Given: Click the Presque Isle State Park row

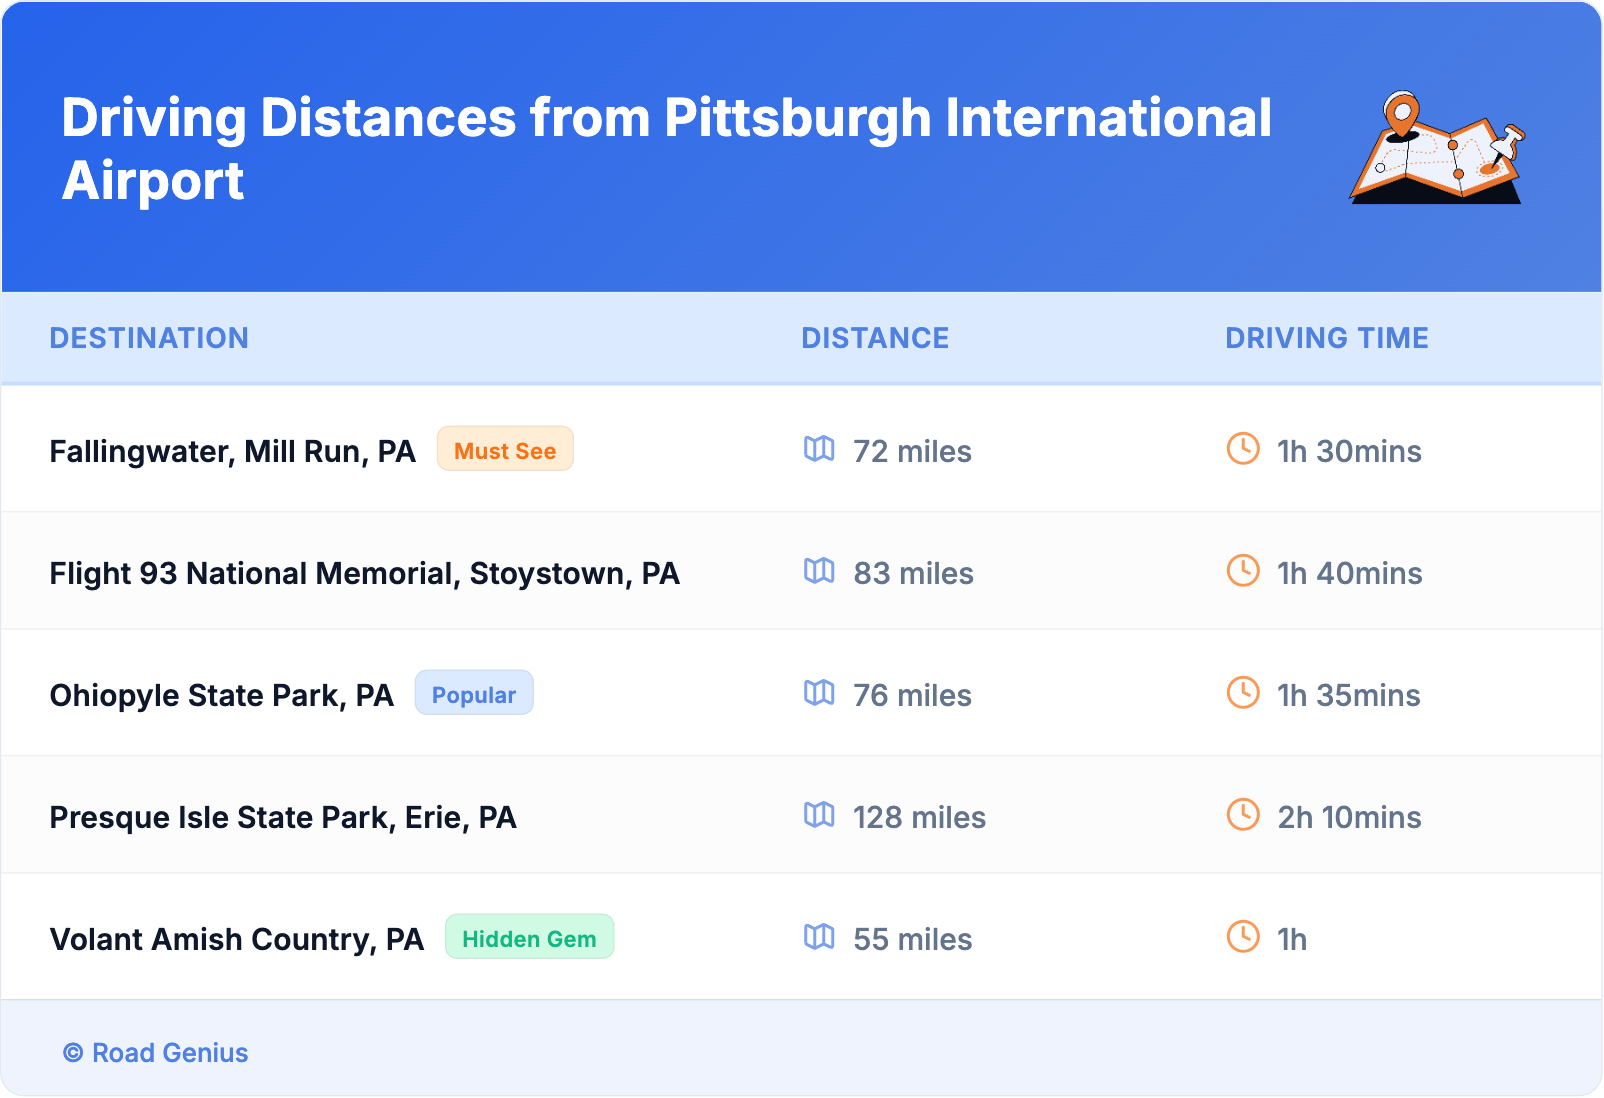Looking at the screenshot, I should 283,817.
